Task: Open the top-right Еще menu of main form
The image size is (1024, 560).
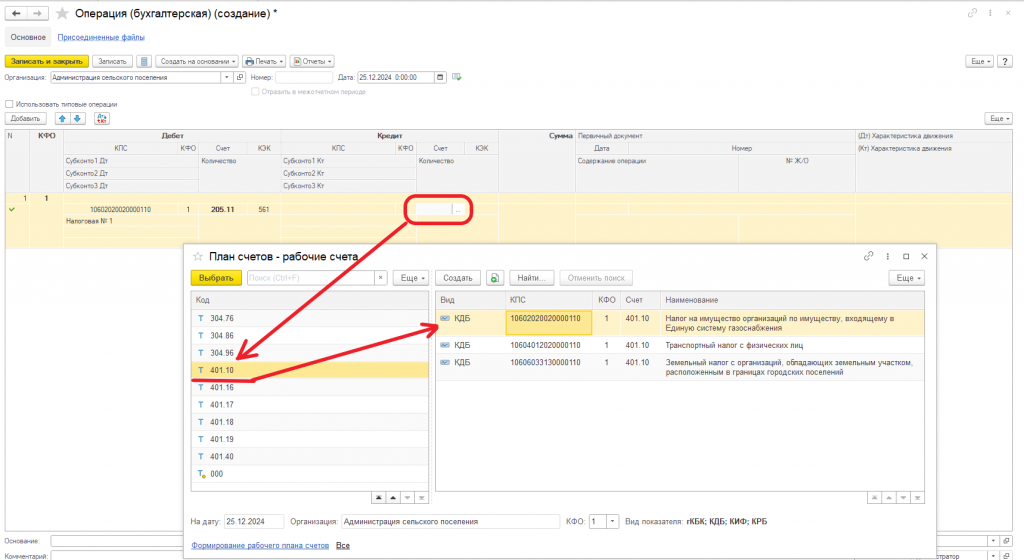Action: point(979,61)
